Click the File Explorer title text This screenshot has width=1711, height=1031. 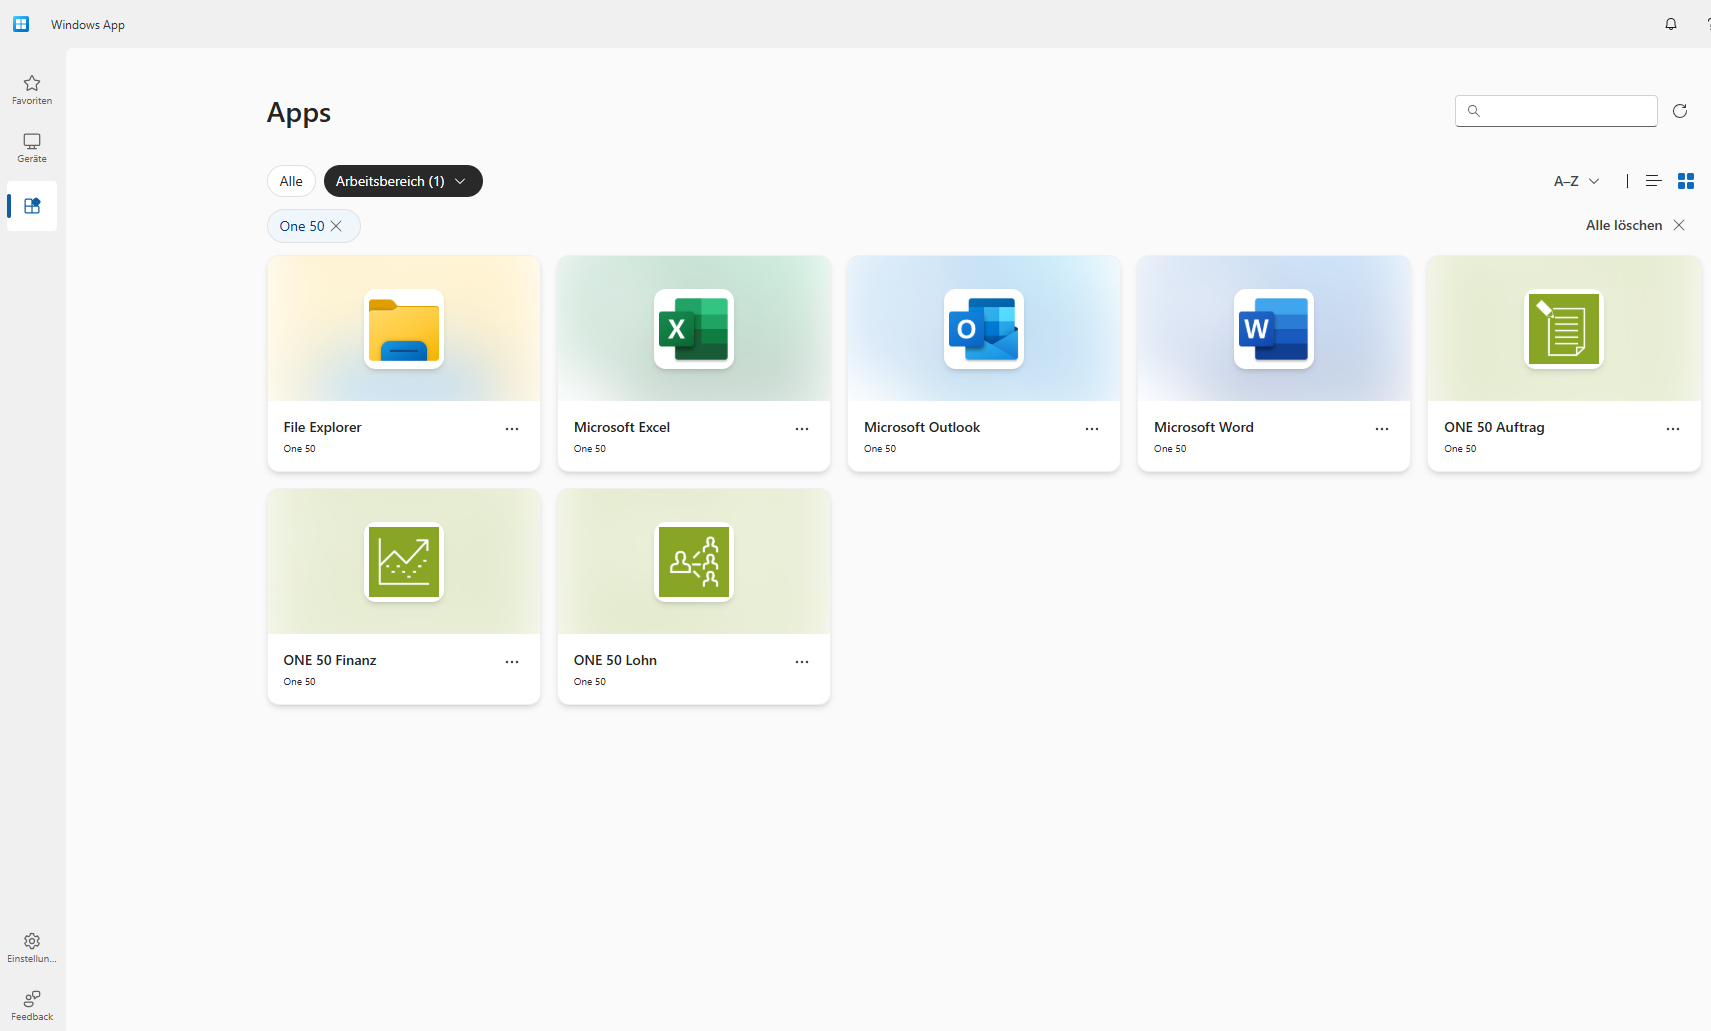[x=322, y=427]
